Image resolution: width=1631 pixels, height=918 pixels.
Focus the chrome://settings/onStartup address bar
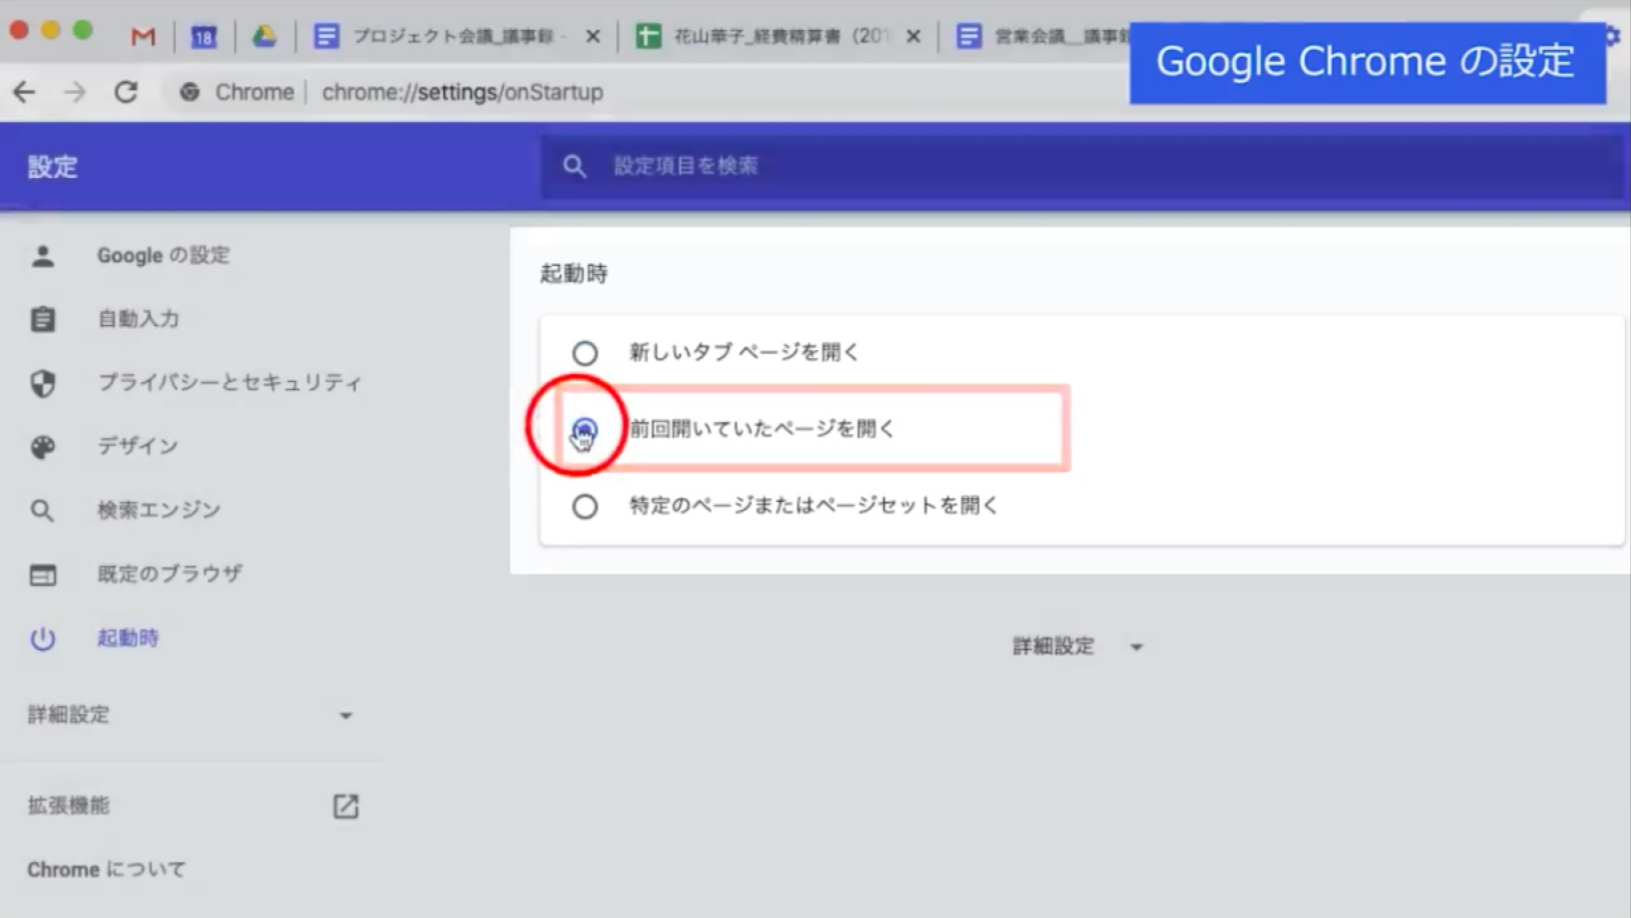point(462,92)
